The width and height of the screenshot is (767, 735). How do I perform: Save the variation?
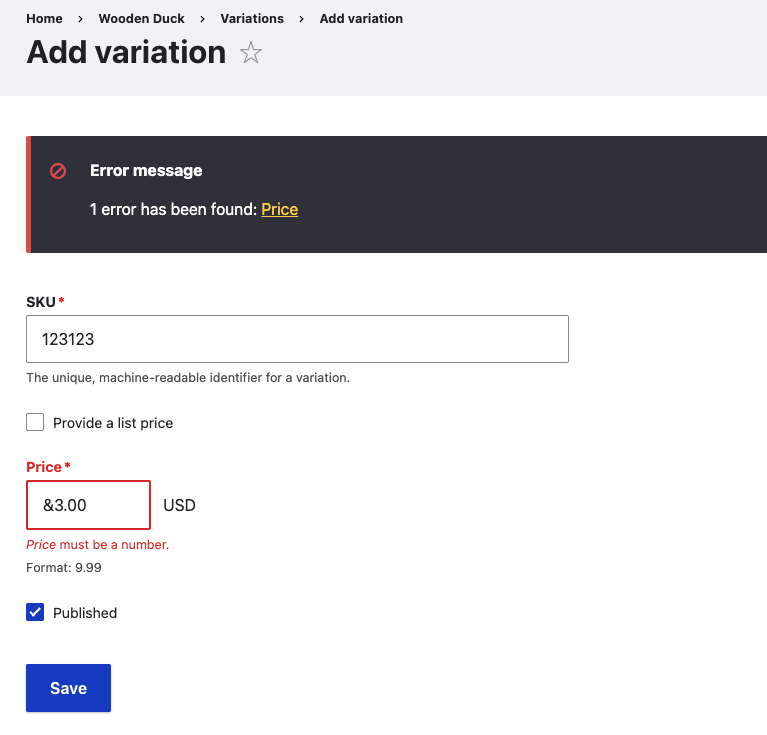point(68,688)
